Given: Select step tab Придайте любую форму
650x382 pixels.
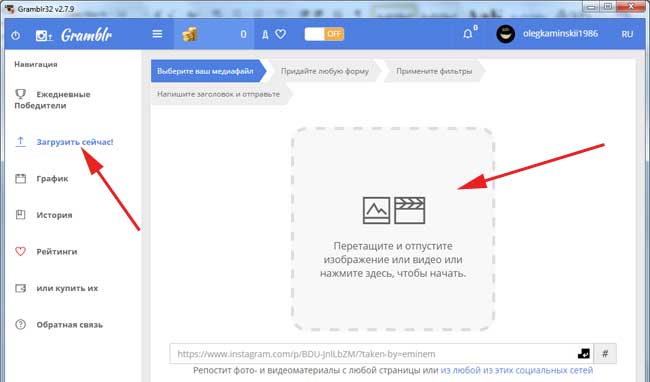Looking at the screenshot, I should (325, 71).
